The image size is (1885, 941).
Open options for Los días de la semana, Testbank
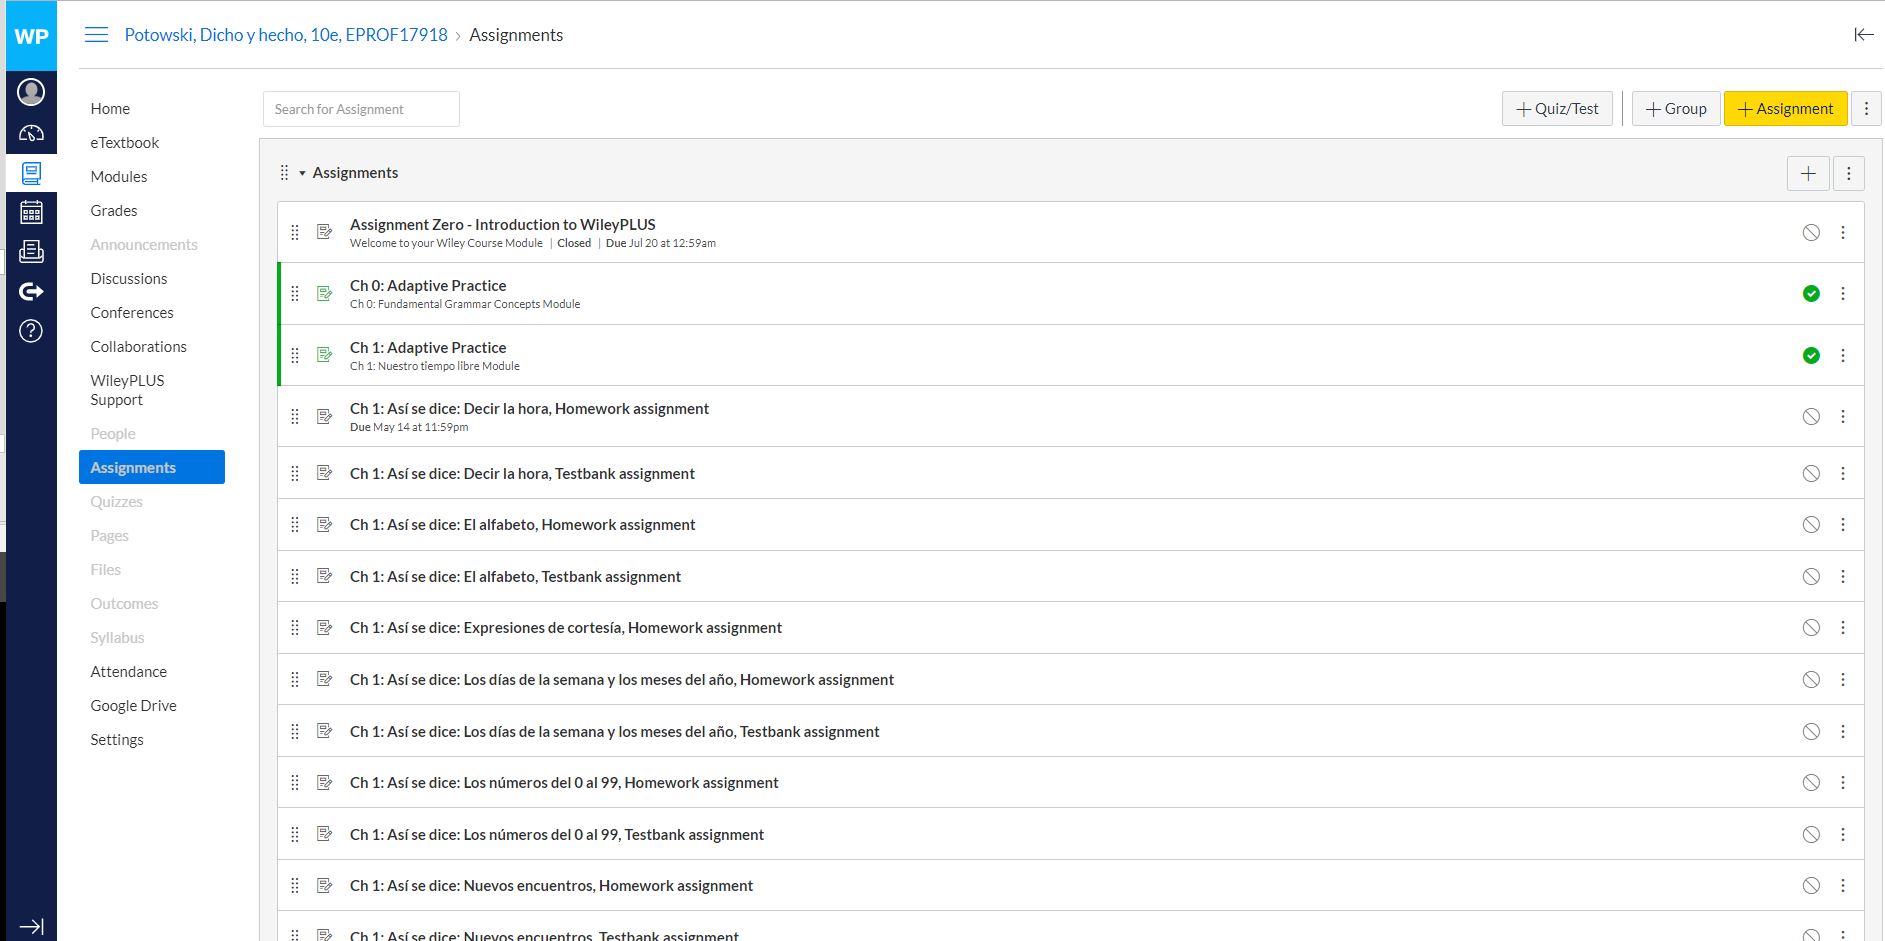click(x=1842, y=731)
